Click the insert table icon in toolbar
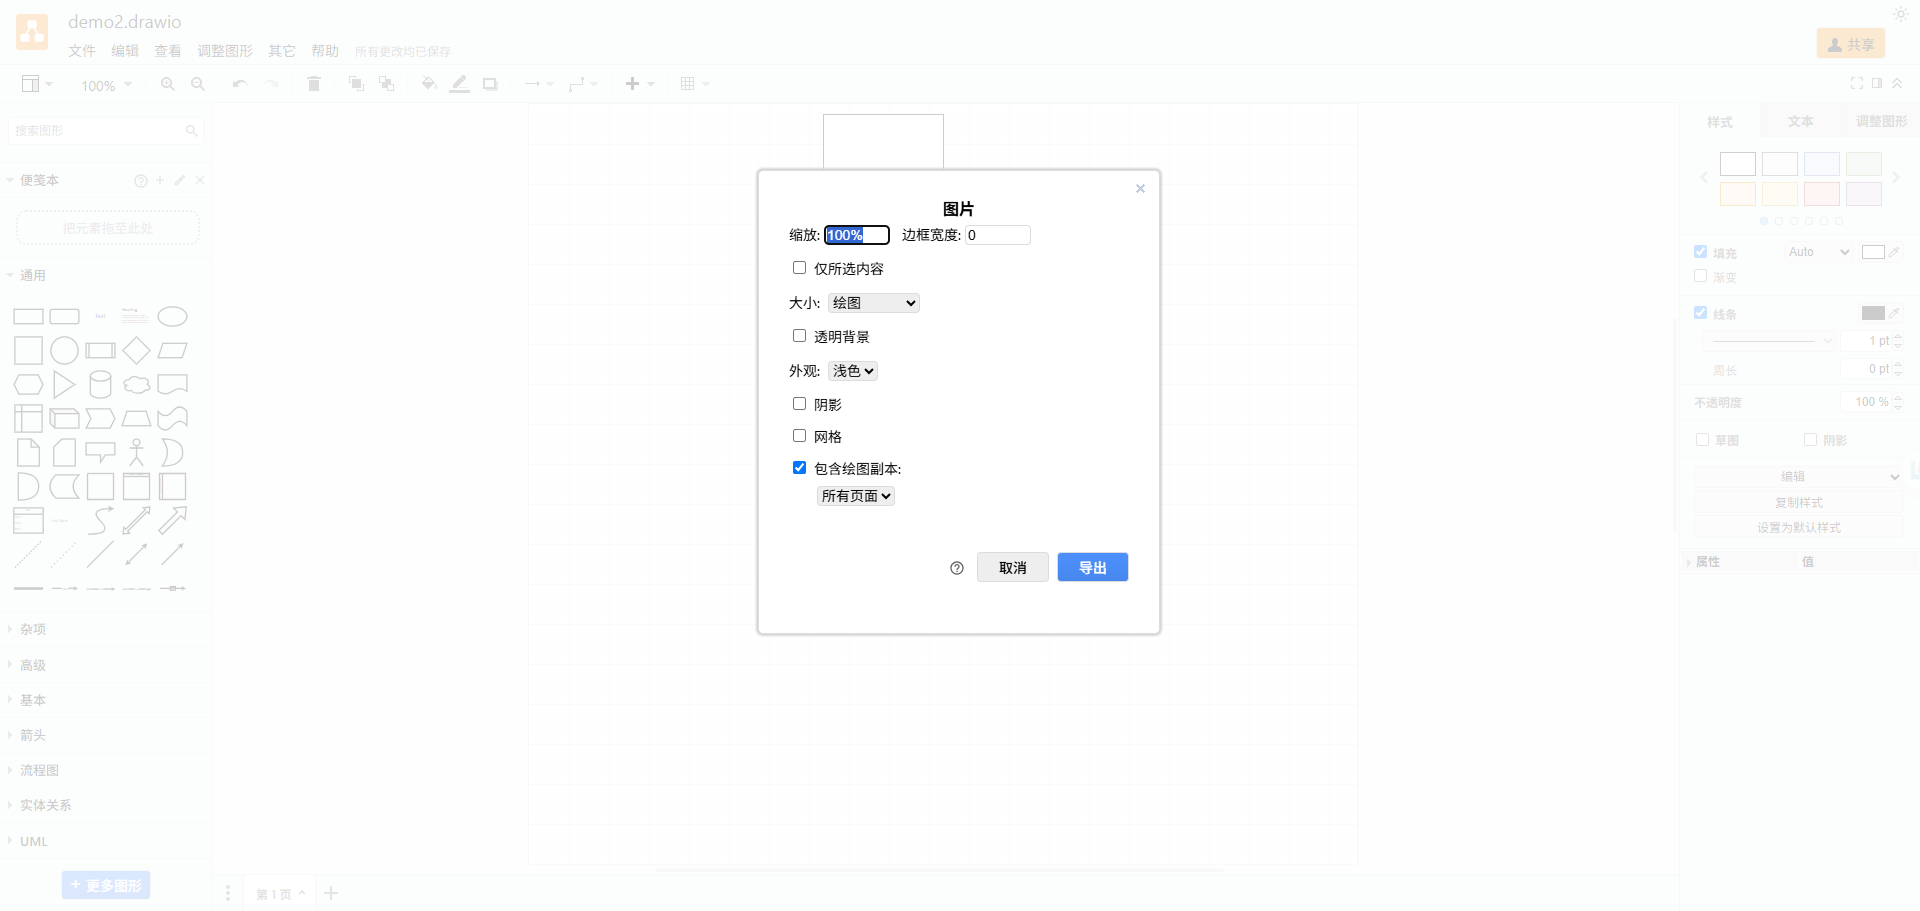 [x=688, y=84]
